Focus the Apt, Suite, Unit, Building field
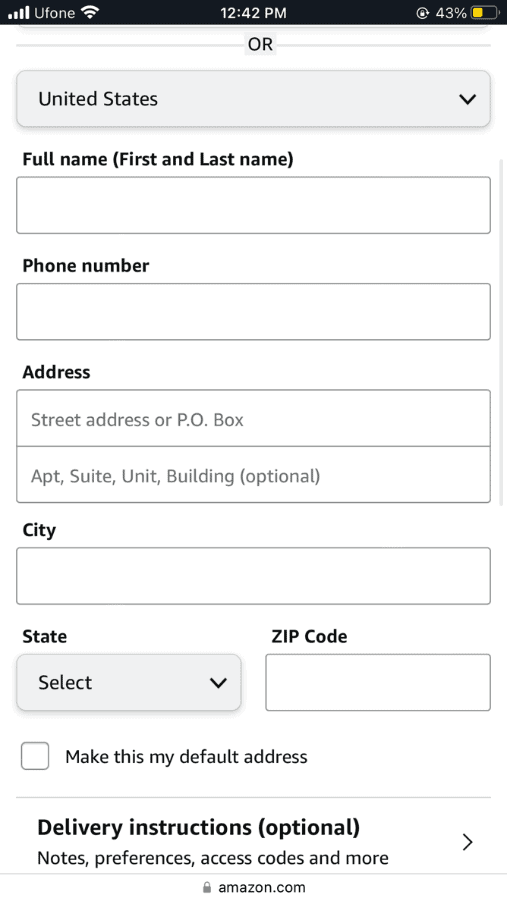 coord(254,475)
